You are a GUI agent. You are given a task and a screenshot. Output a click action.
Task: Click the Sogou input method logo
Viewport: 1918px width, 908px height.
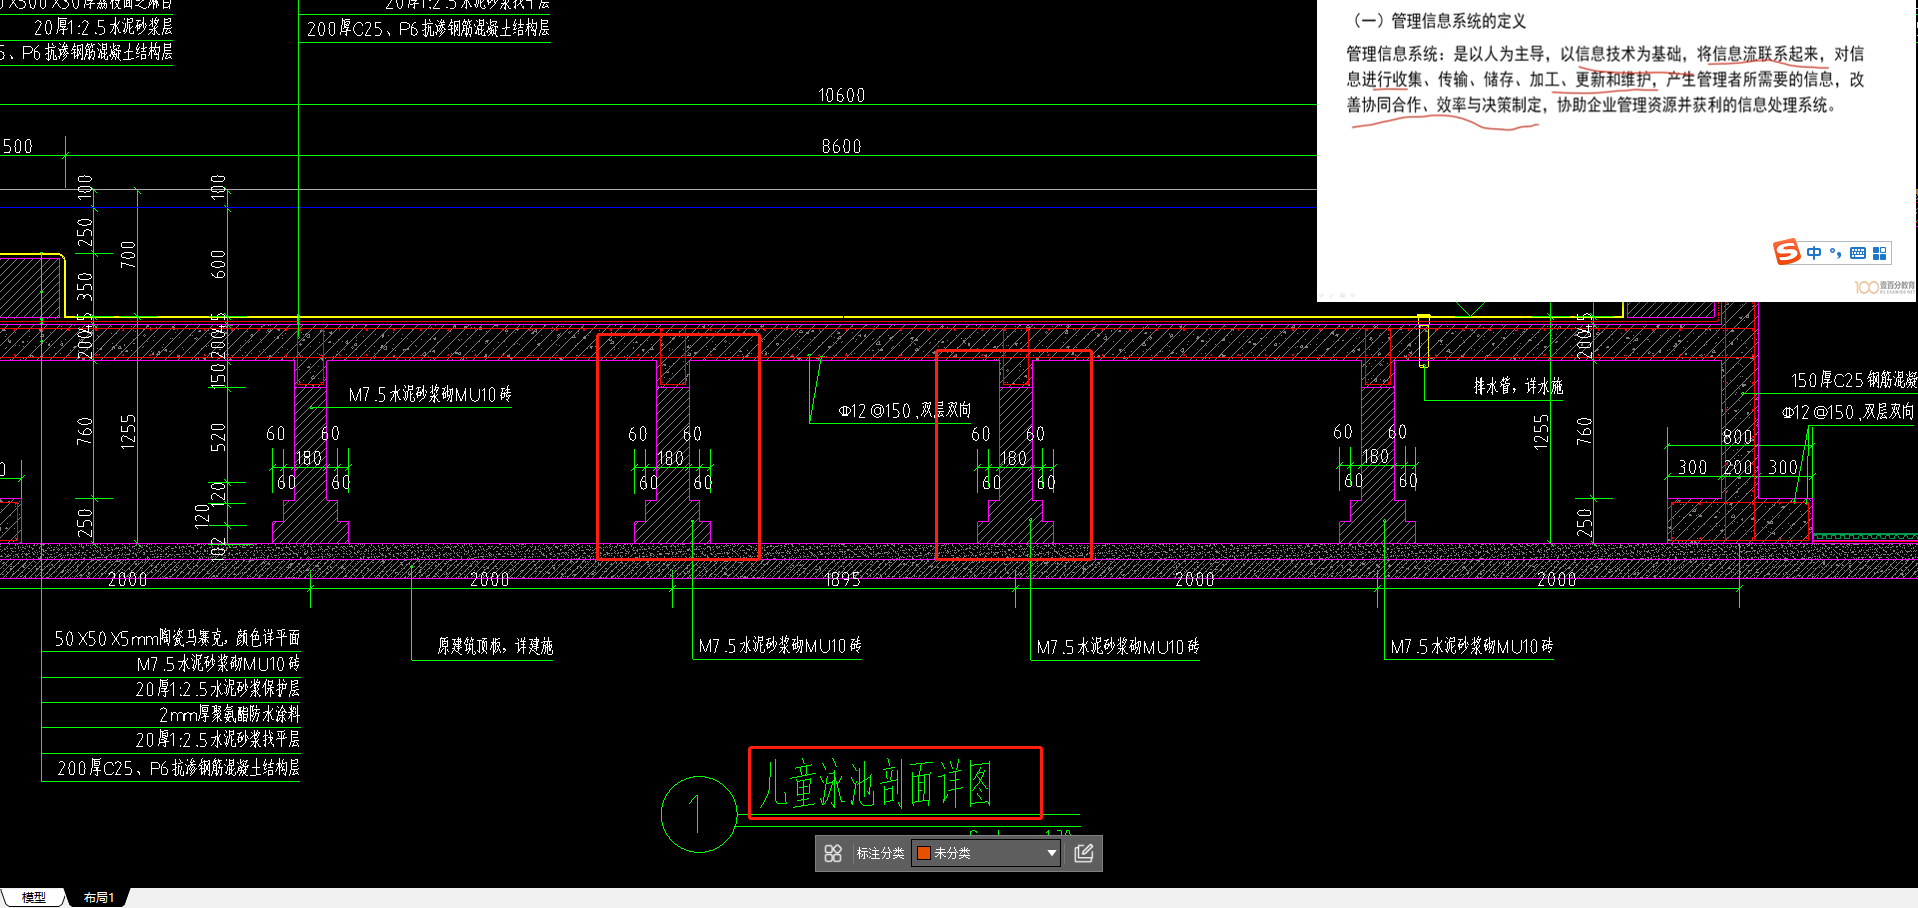click(x=1786, y=253)
